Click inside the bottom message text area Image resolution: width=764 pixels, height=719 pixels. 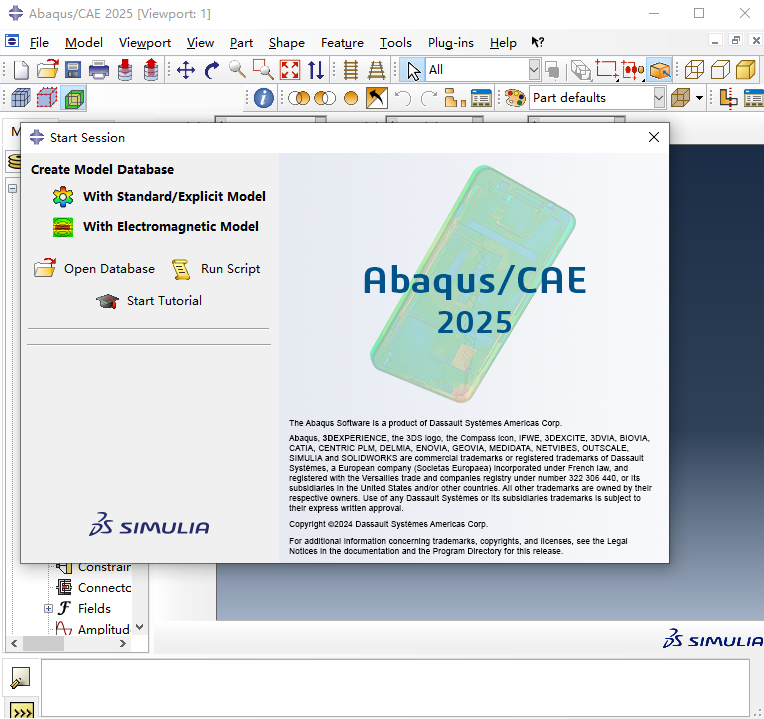[395, 688]
